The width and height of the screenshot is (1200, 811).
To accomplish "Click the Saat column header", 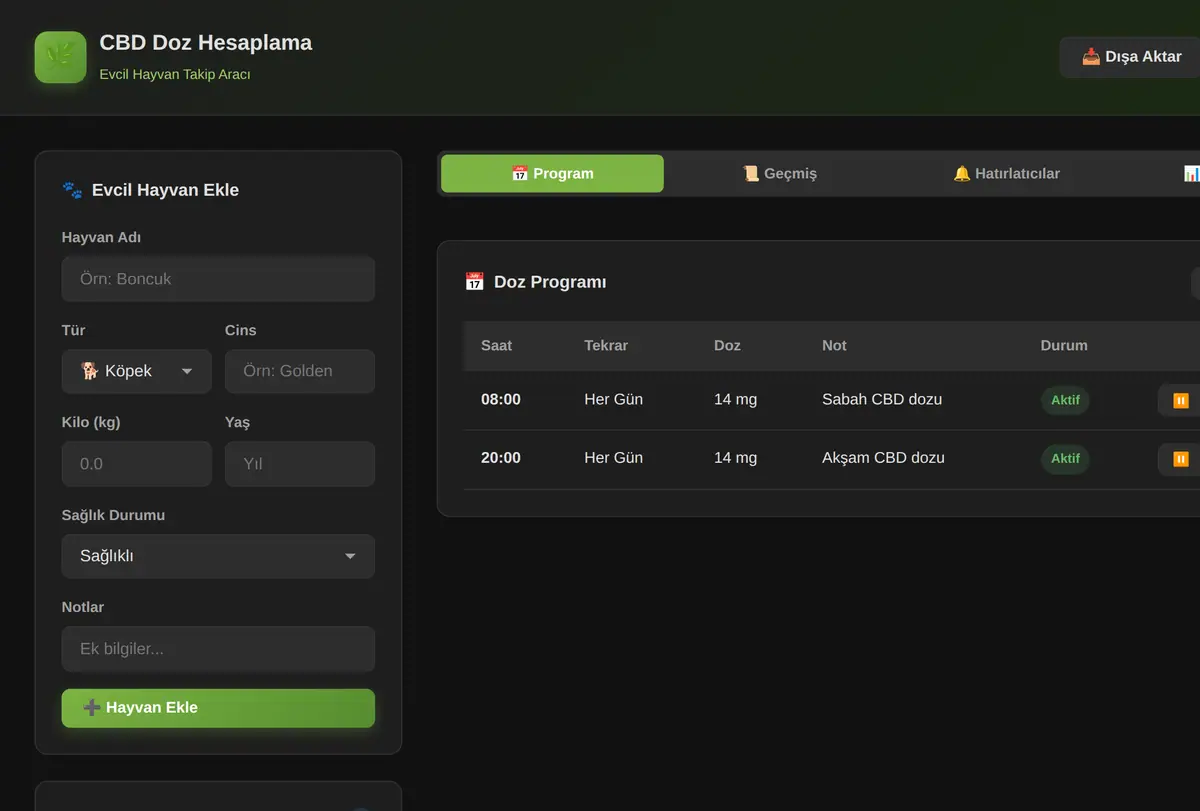I will click(x=496, y=345).
